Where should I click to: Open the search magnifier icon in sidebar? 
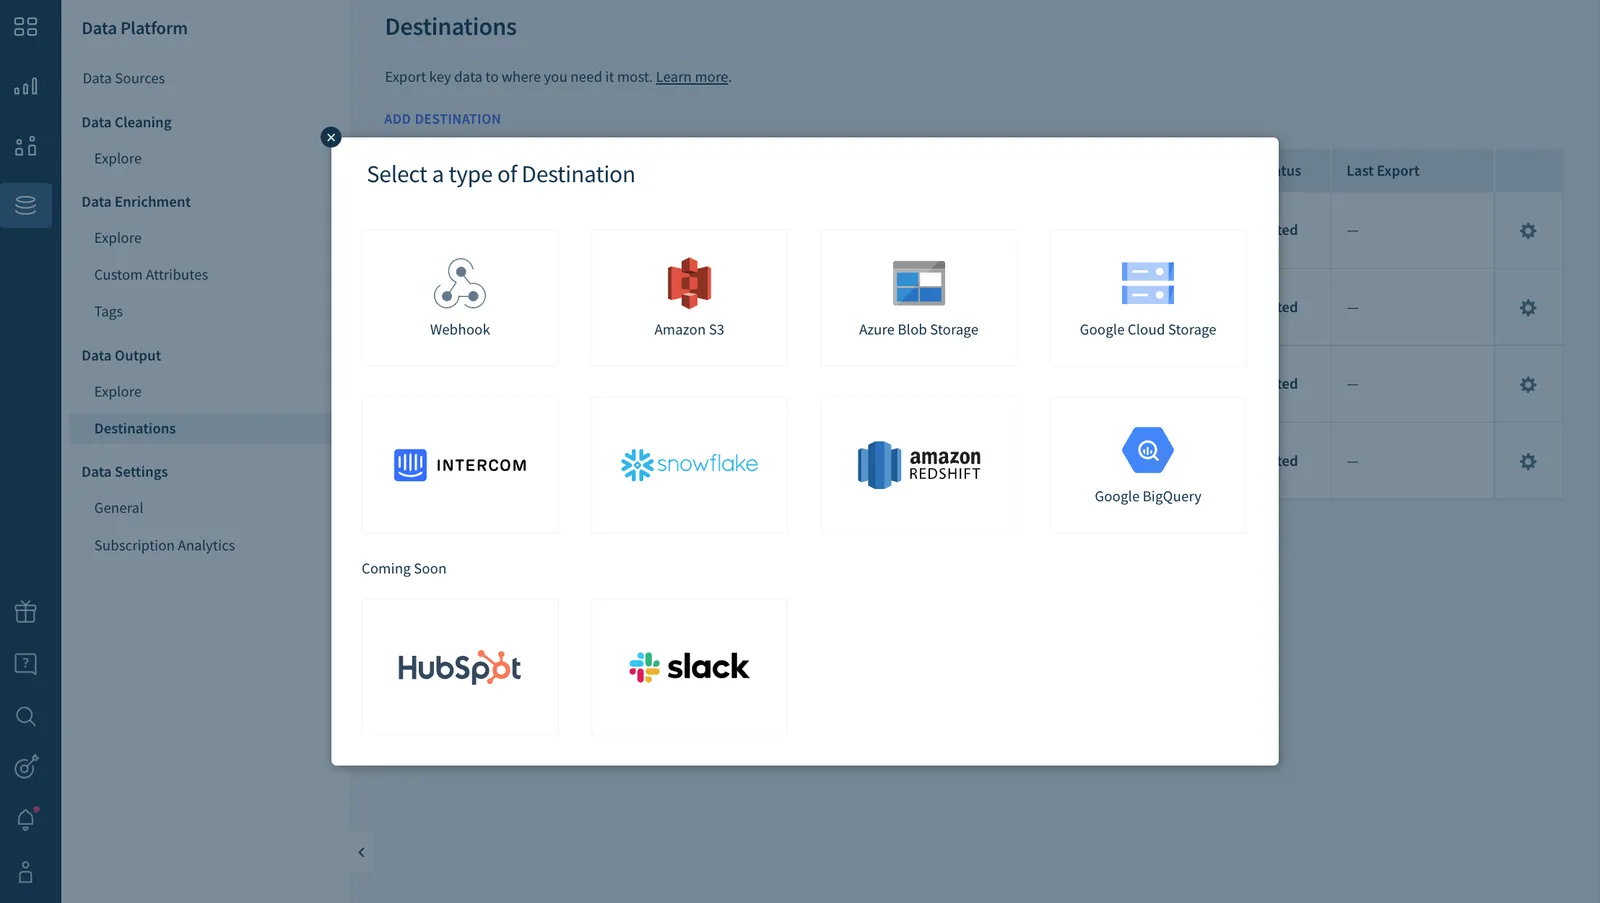tap(26, 716)
